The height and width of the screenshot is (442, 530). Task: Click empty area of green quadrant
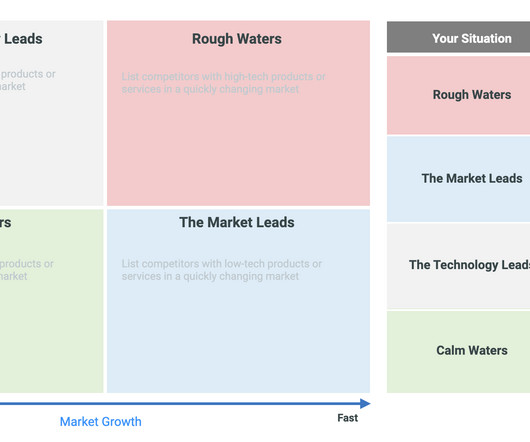click(x=51, y=338)
